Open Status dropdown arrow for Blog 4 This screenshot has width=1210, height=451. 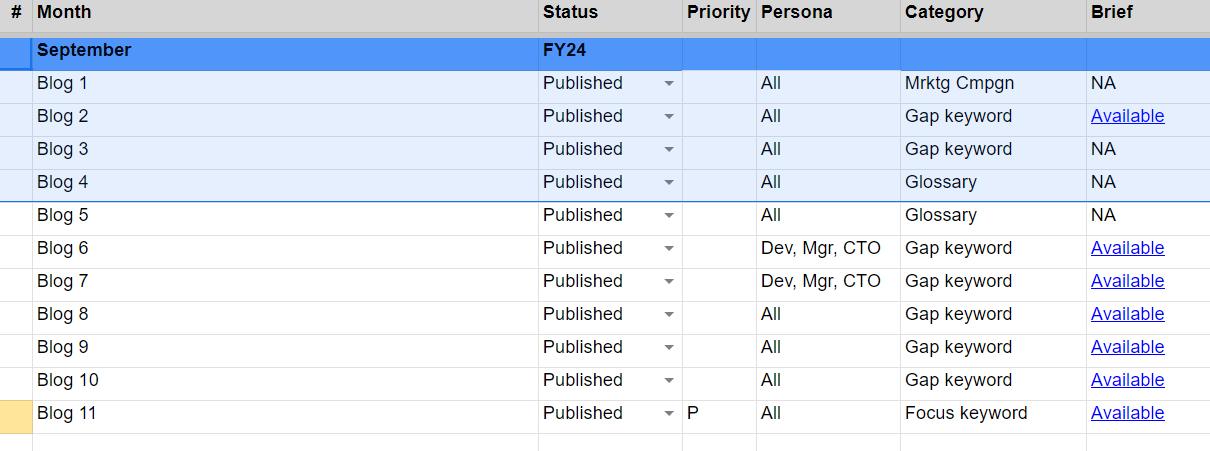669,183
